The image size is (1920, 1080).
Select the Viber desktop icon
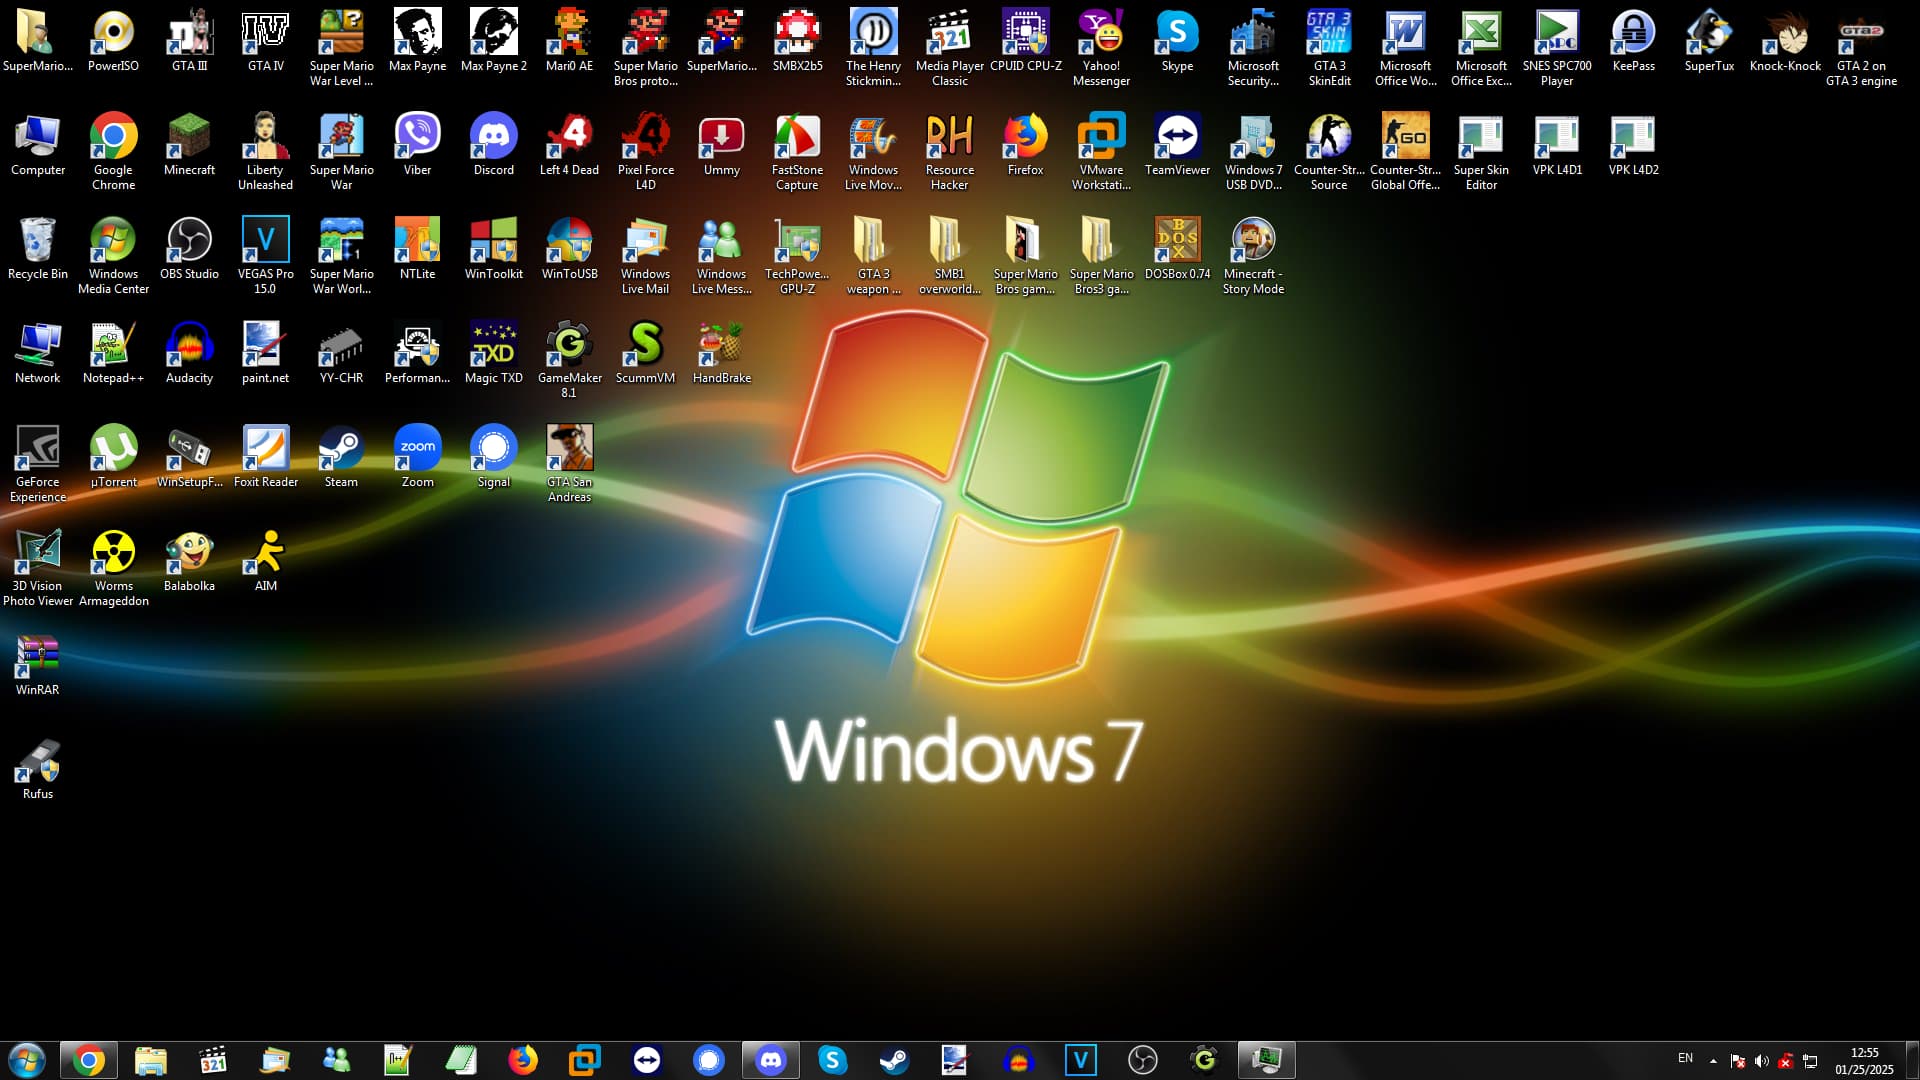[x=417, y=145]
